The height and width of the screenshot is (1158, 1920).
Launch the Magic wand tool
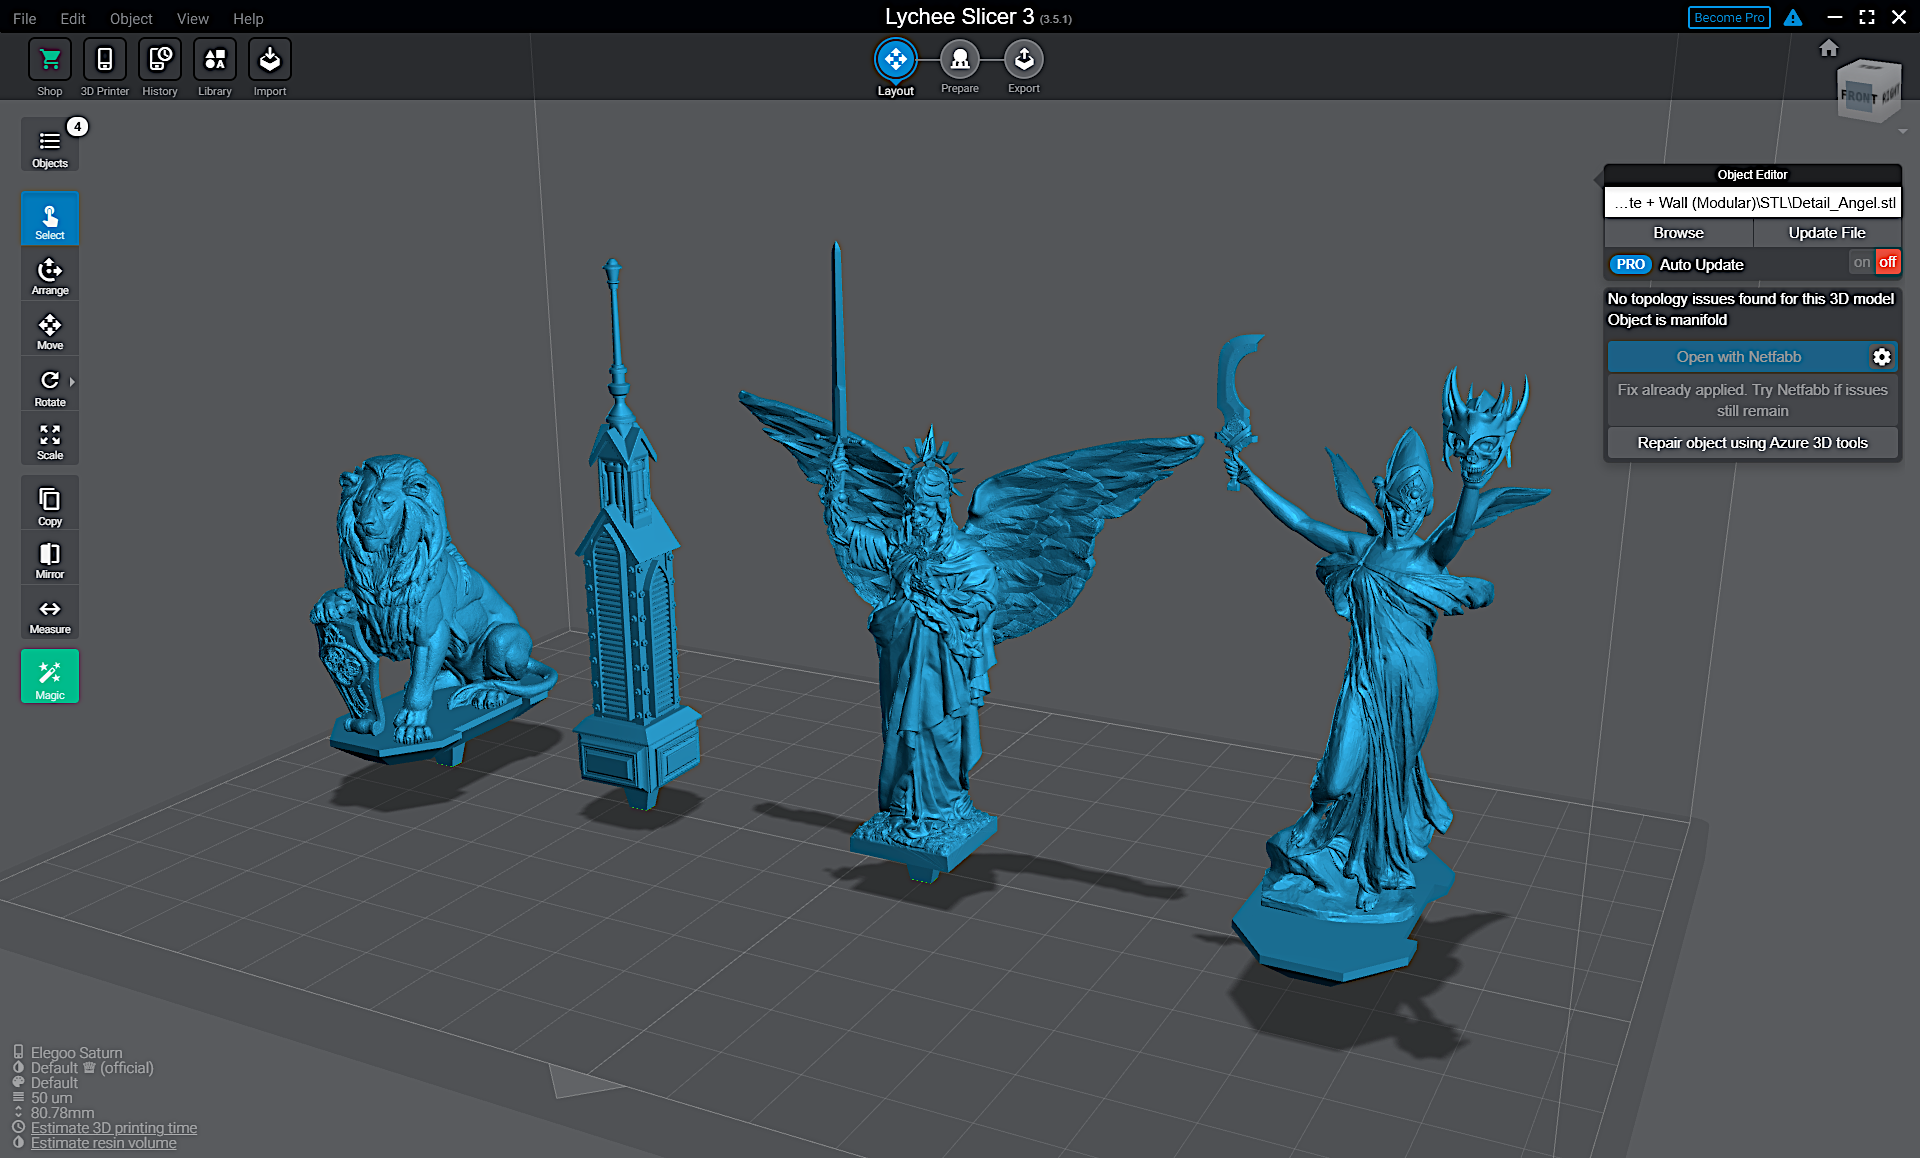[50, 677]
